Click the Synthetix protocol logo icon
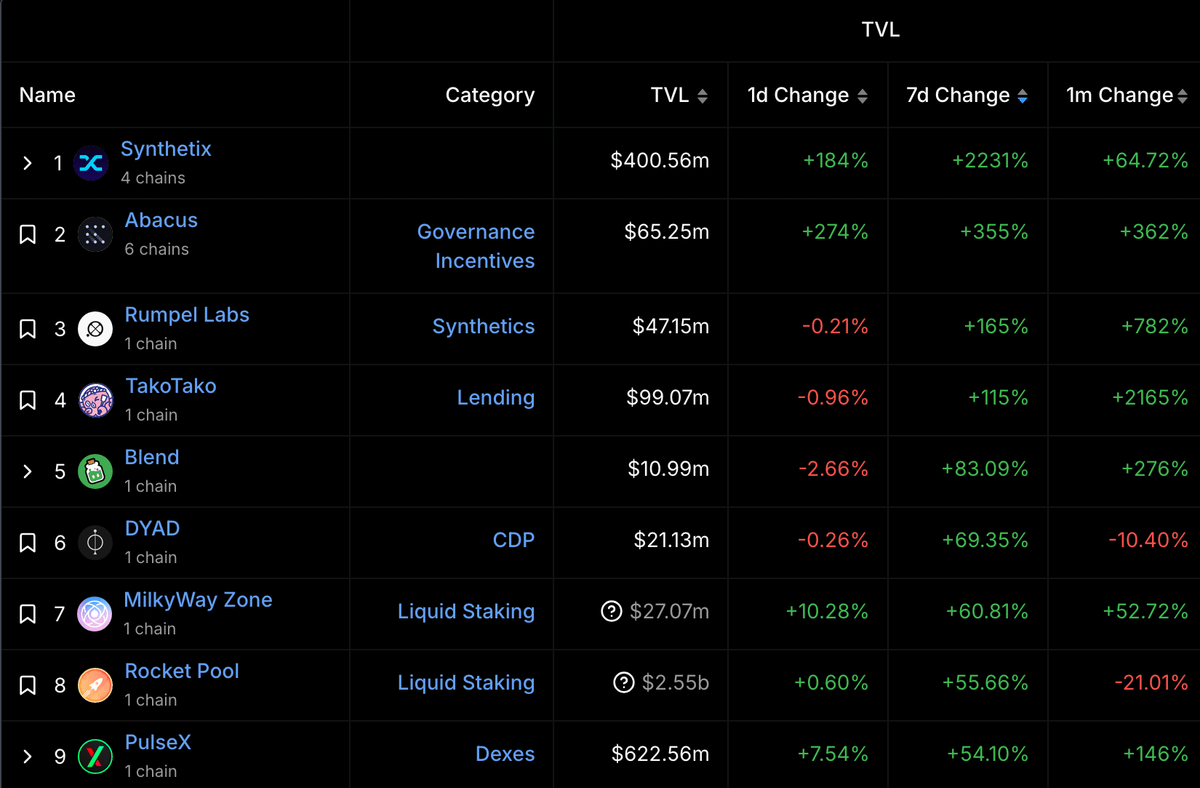This screenshot has height=788, width=1200. click(90, 163)
